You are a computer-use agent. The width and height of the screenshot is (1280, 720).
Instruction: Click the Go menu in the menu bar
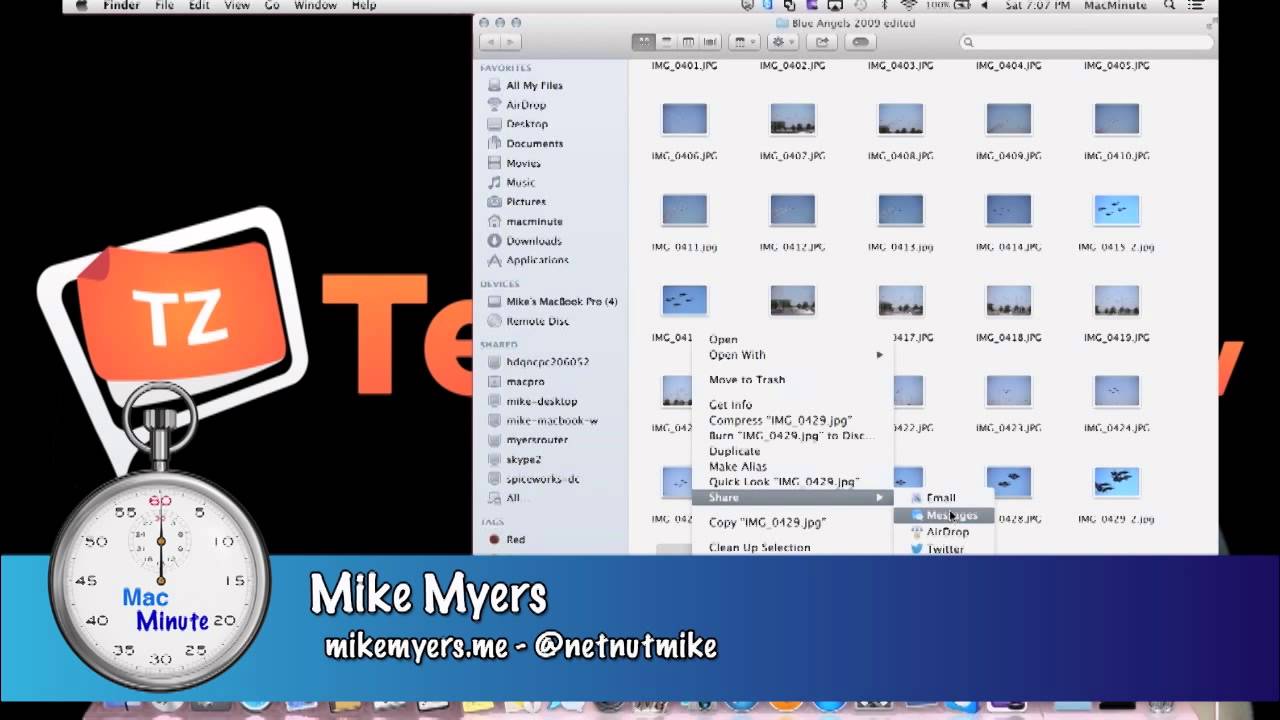click(270, 5)
